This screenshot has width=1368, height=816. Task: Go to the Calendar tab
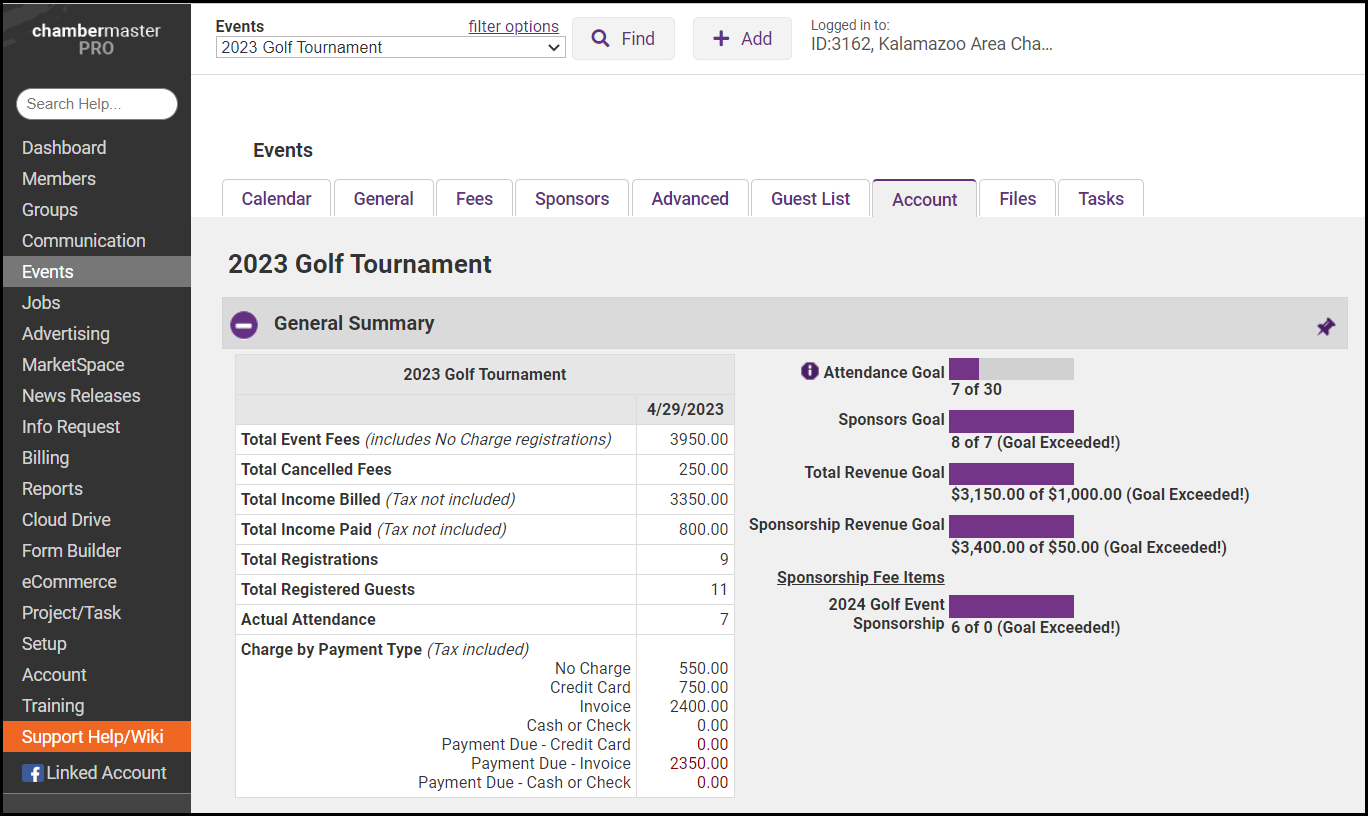click(276, 199)
